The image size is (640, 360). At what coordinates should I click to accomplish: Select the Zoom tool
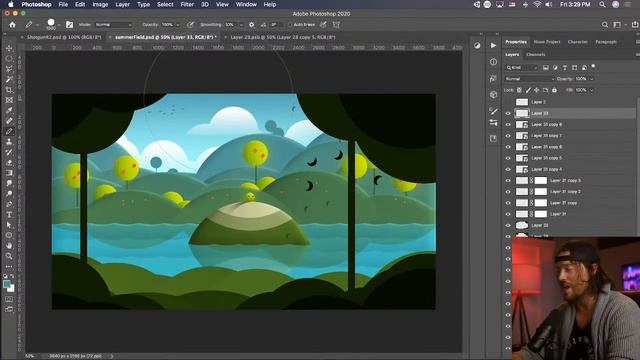(x=9, y=256)
